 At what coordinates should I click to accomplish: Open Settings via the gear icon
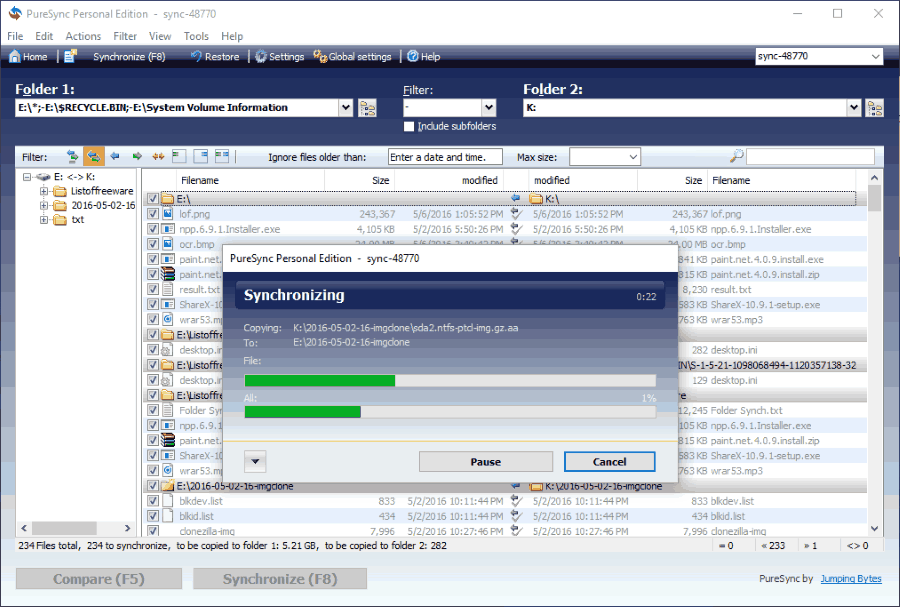[261, 56]
